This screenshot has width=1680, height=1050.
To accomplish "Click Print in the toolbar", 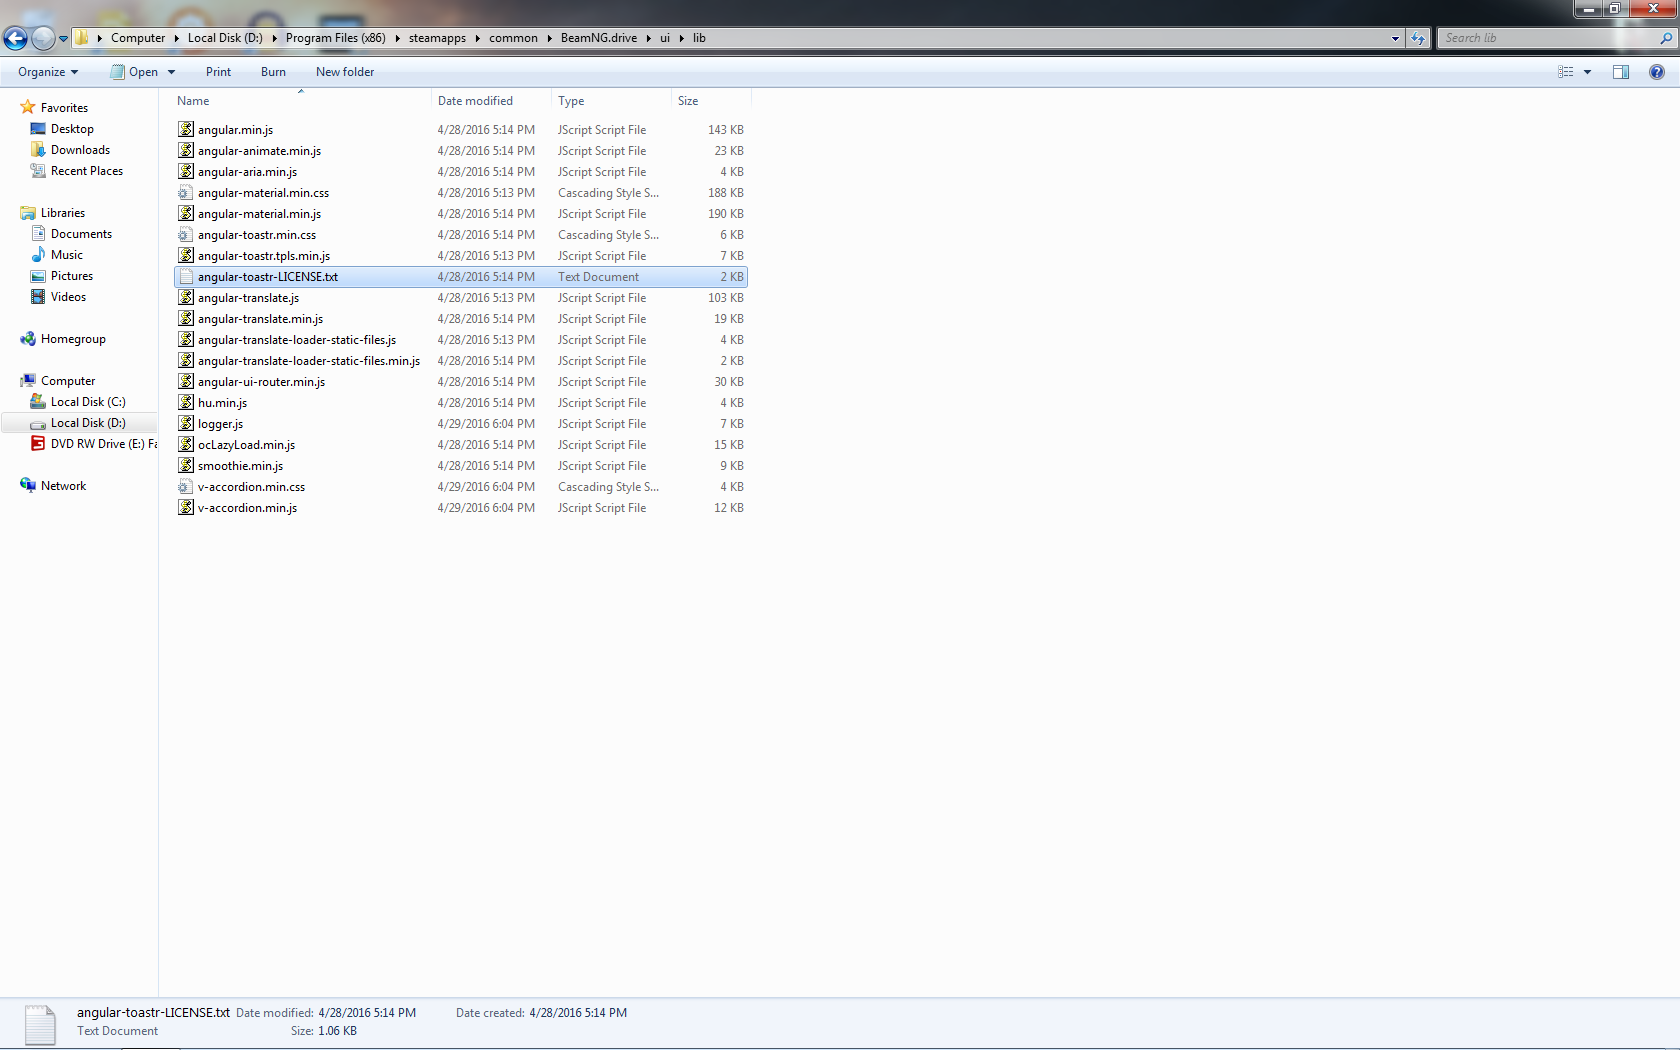I will coord(218,72).
